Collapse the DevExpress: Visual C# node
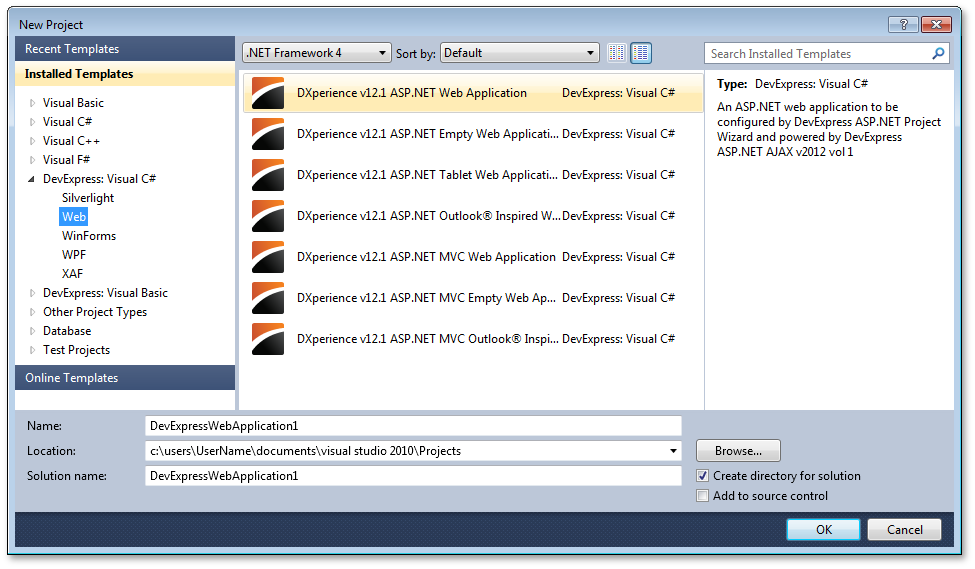 [x=32, y=179]
